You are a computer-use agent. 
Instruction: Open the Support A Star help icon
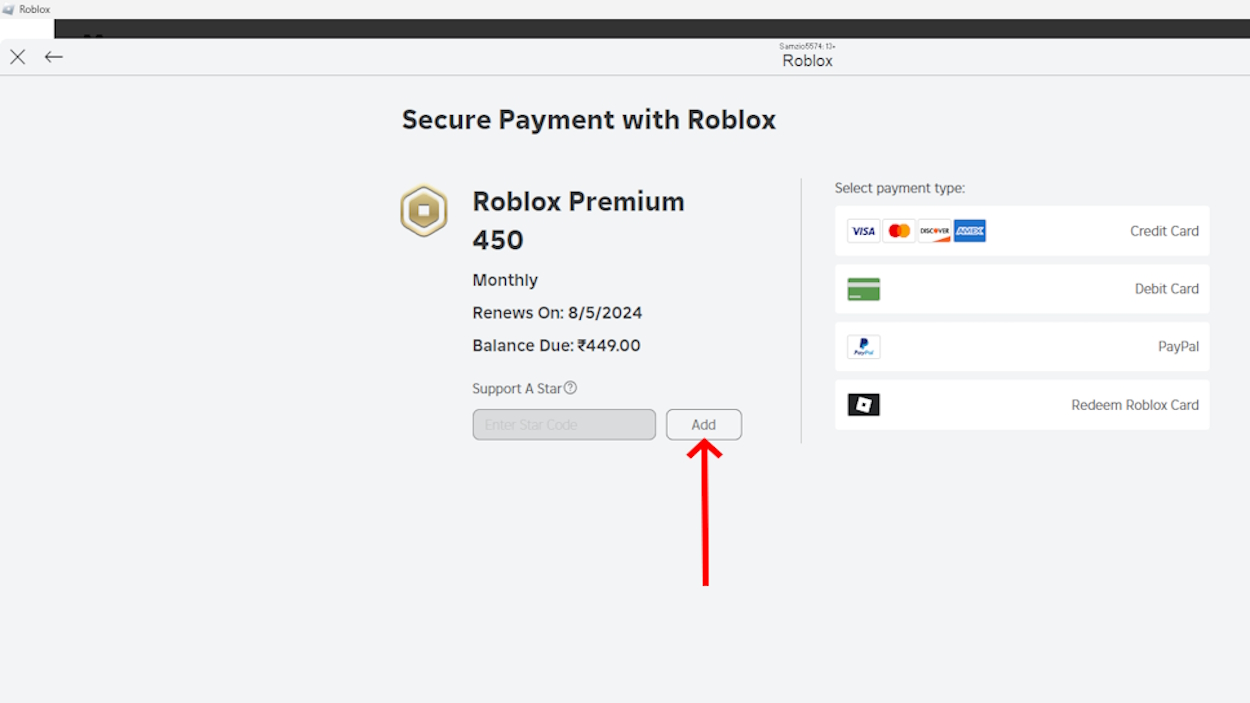570,388
